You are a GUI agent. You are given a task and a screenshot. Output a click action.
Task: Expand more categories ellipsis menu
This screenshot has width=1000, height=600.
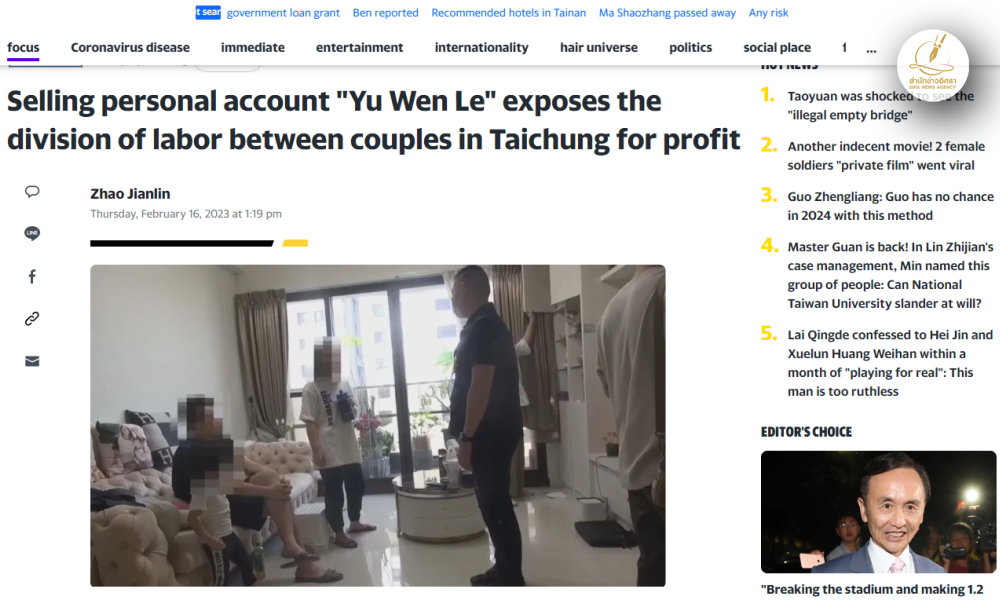click(x=871, y=48)
